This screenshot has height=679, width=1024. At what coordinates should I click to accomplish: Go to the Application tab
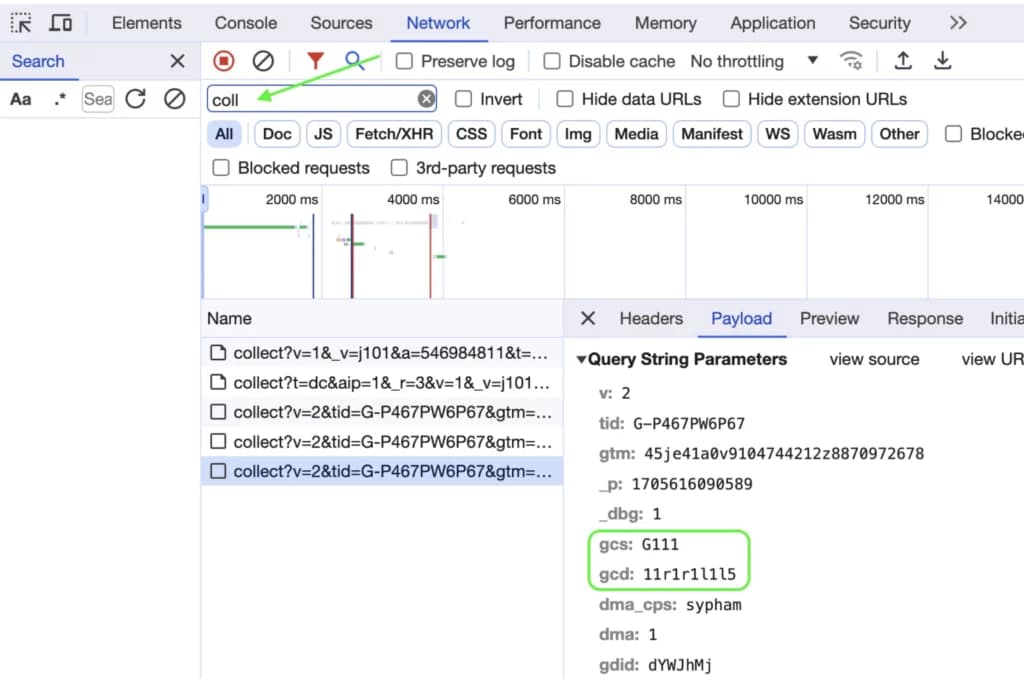773,23
